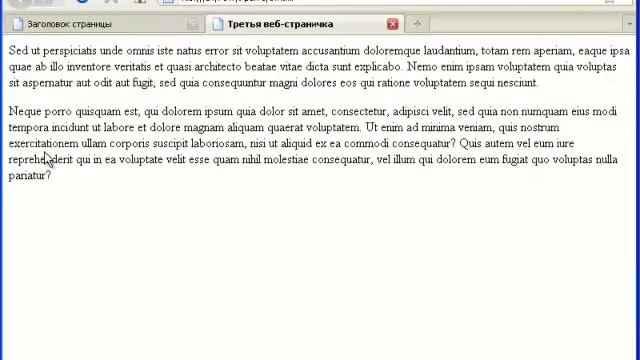Select the 'Третья веб-страничка' tab
Viewport: 640px width, 360px height.
pos(304,24)
